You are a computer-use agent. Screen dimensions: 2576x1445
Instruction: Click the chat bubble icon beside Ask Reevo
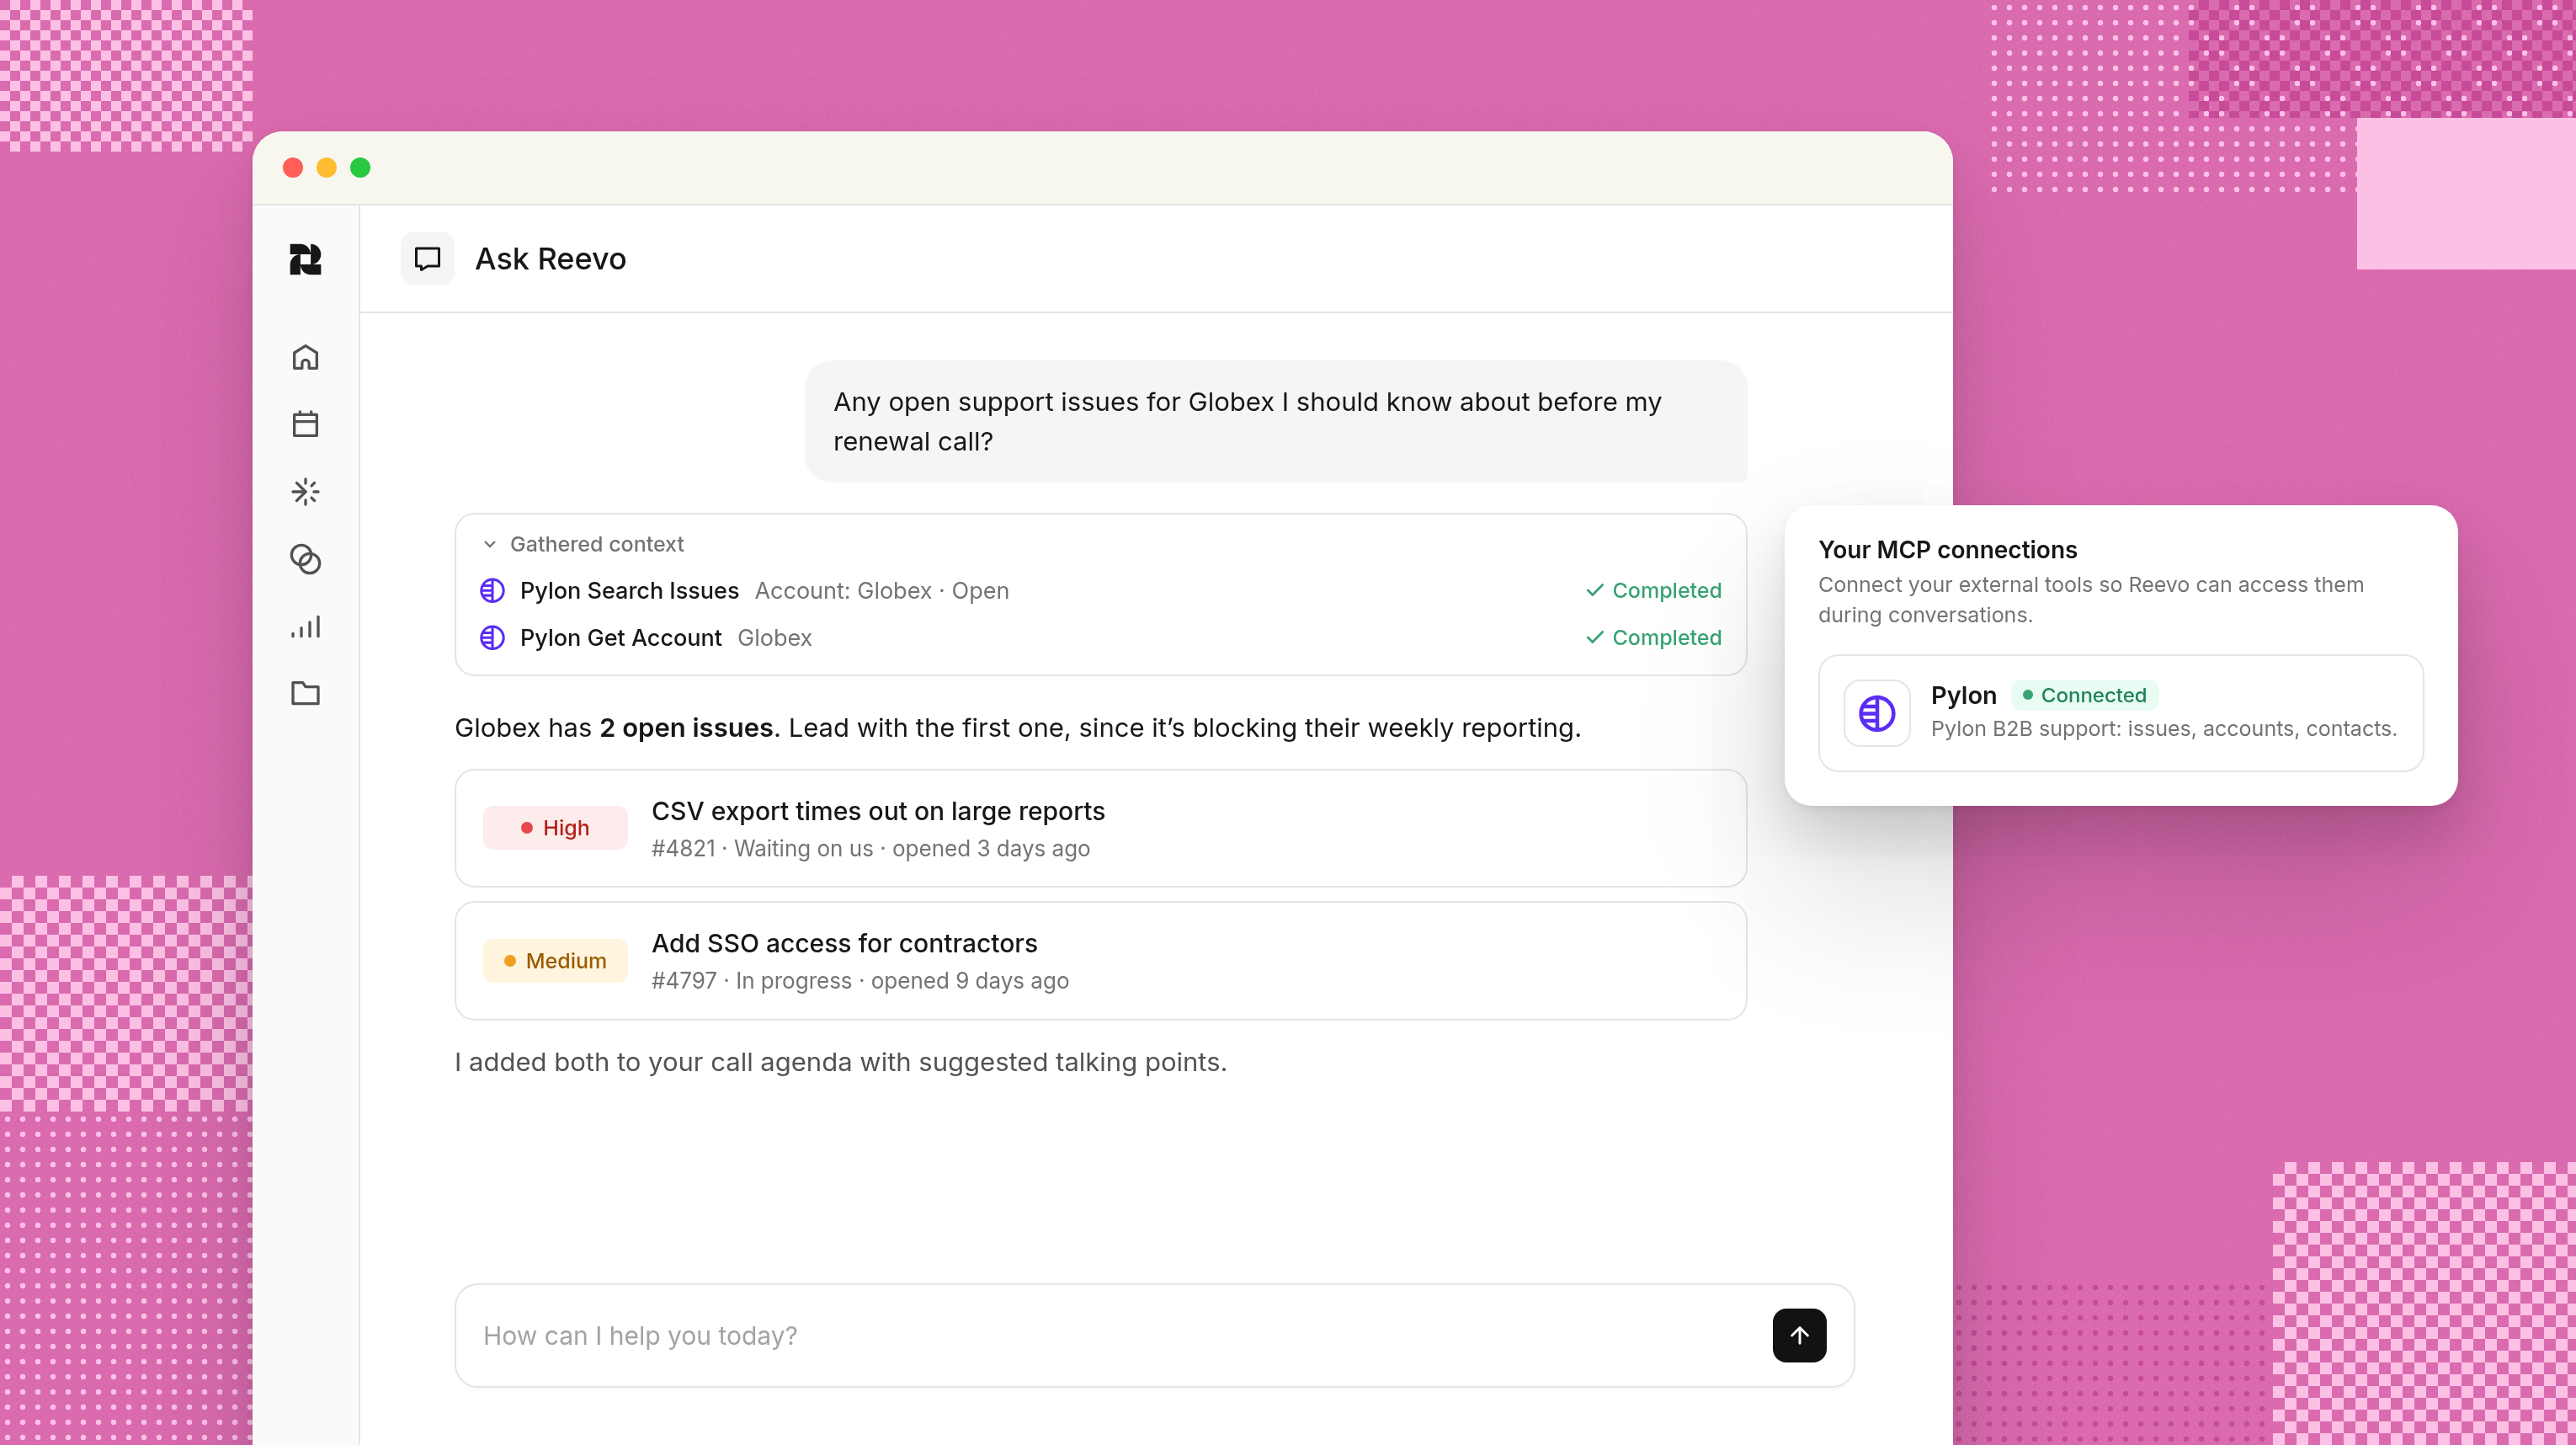pyautogui.click(x=427, y=259)
